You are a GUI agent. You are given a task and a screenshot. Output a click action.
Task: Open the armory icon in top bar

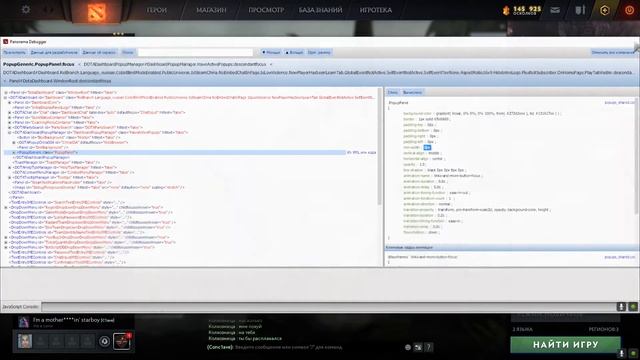(580, 10)
